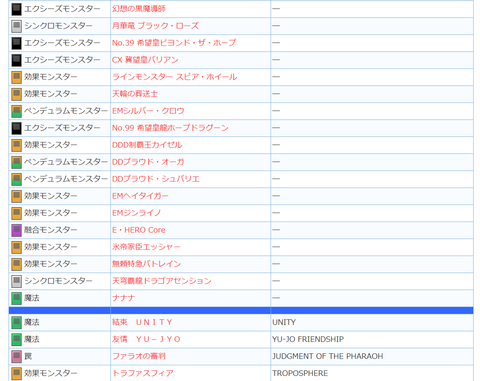Click the black card icon in the CX 冀望皇バリアン row

click(16, 60)
